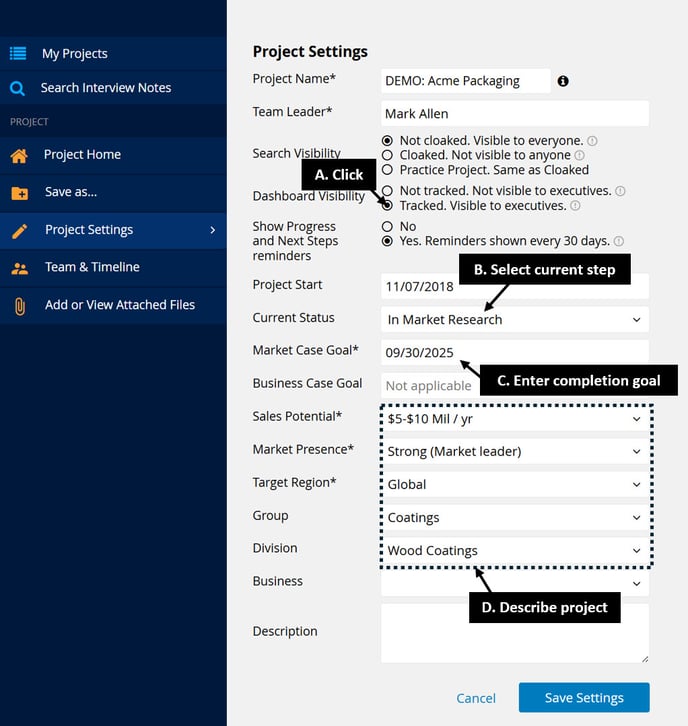Screen dimensions: 688x726
Task: Select 'Practice Project. Same as Cloaked' radio
Action: 388,170
